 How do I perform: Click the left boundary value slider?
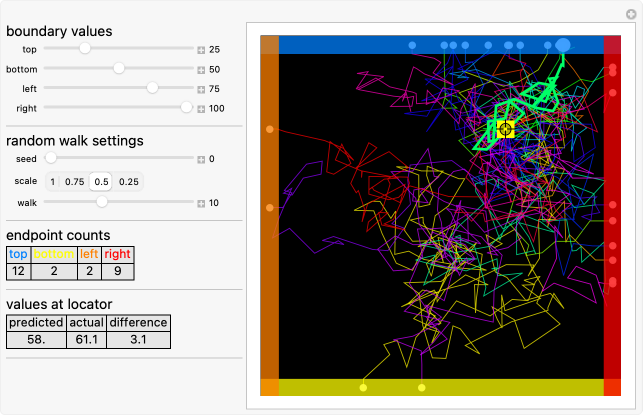[119, 88]
